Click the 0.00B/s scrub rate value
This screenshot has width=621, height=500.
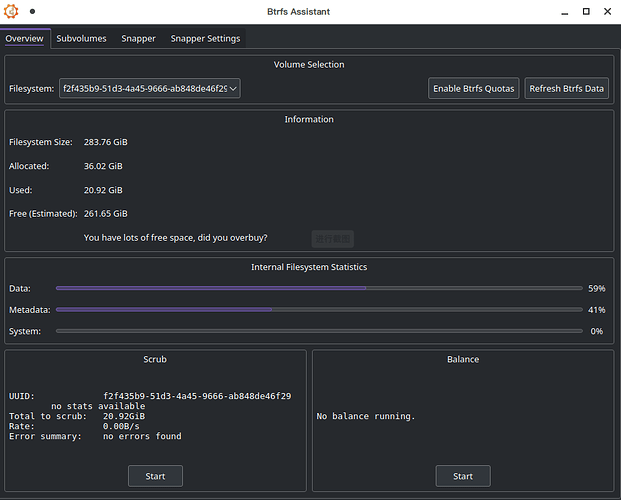pyautogui.click(x=121, y=426)
